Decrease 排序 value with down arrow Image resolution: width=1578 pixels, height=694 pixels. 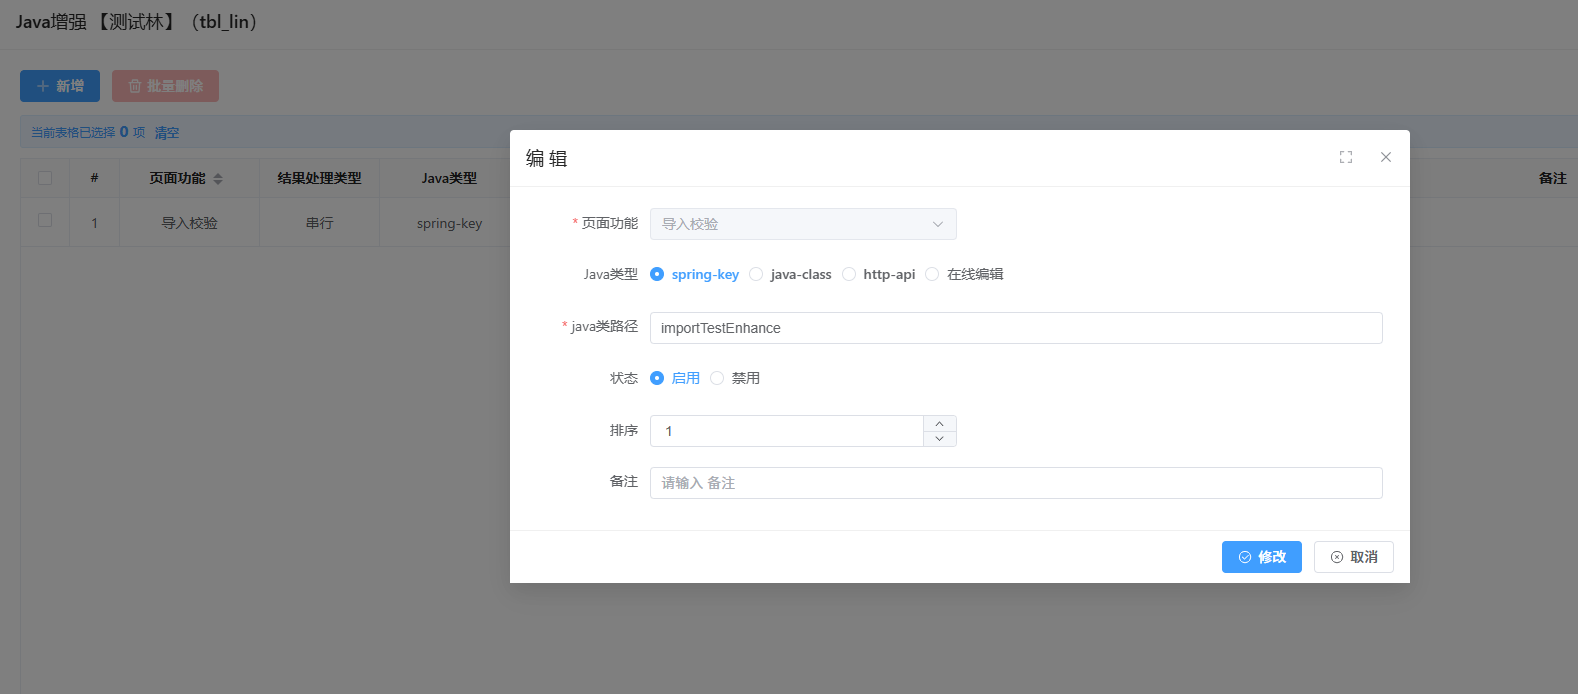[x=939, y=439]
